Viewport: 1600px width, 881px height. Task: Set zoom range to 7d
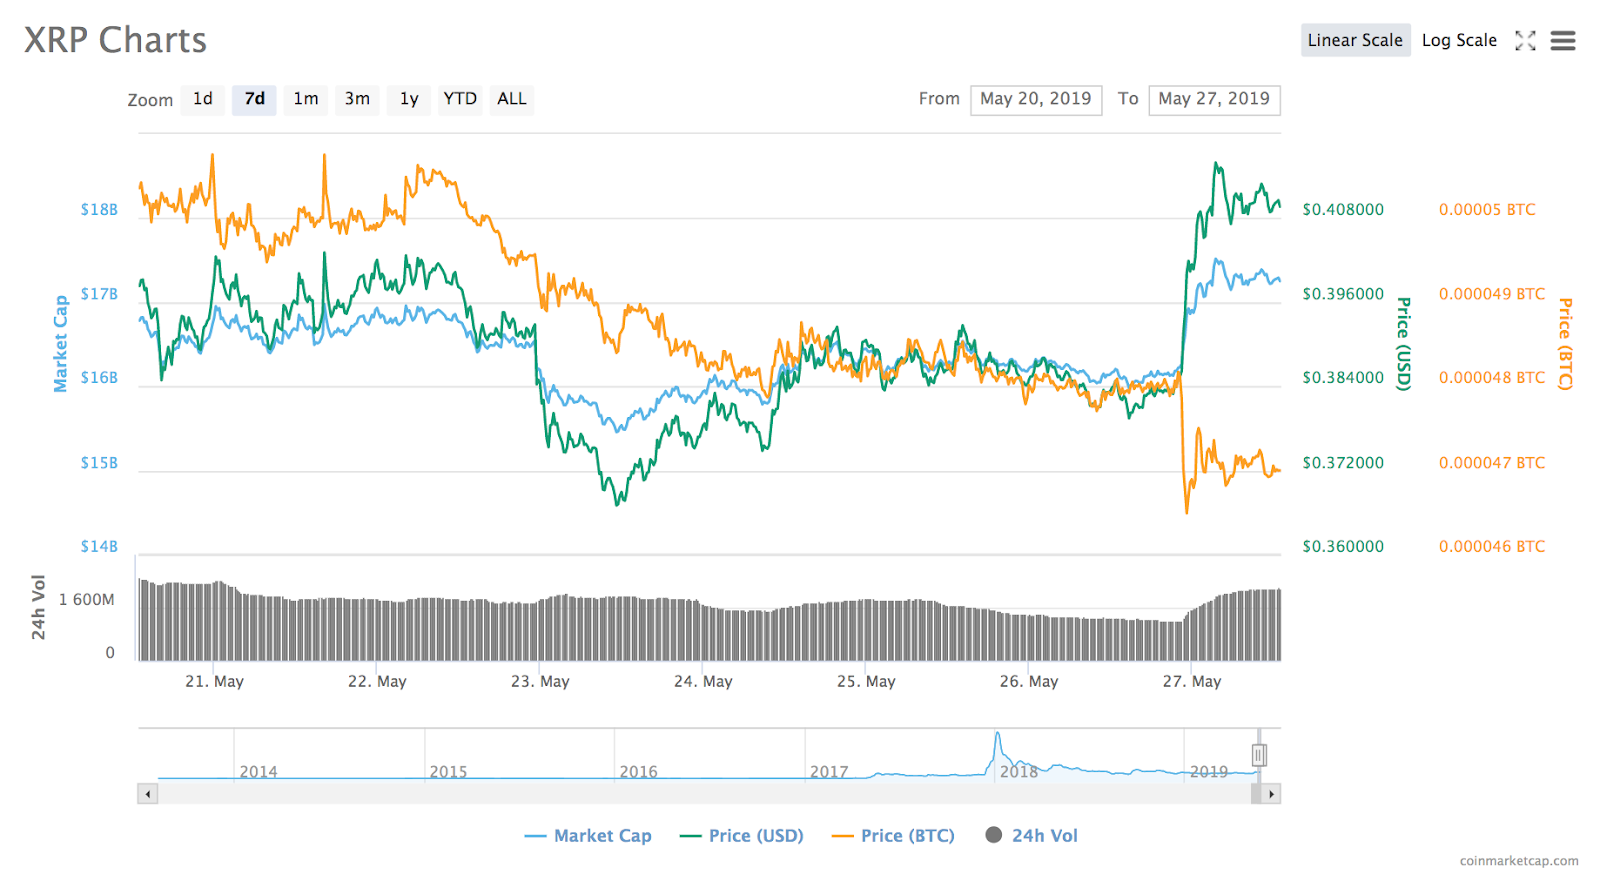pyautogui.click(x=254, y=99)
